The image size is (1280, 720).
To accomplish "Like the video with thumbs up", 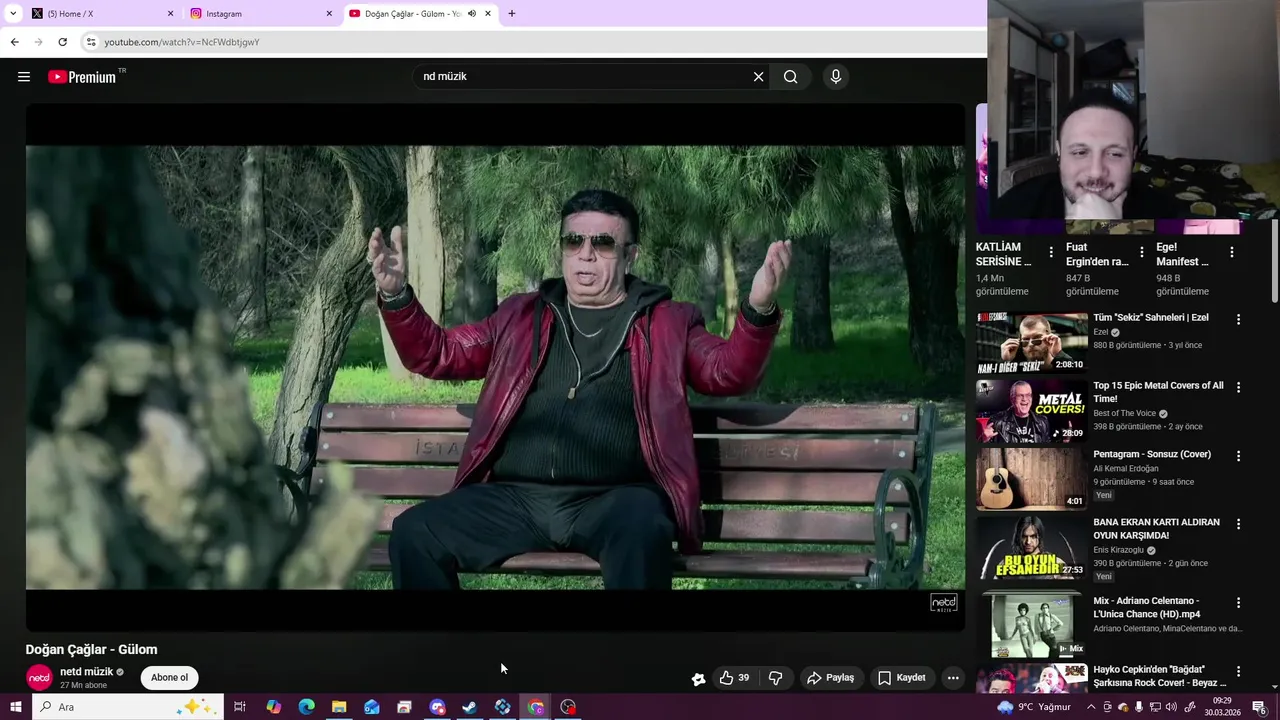I will click(x=734, y=678).
